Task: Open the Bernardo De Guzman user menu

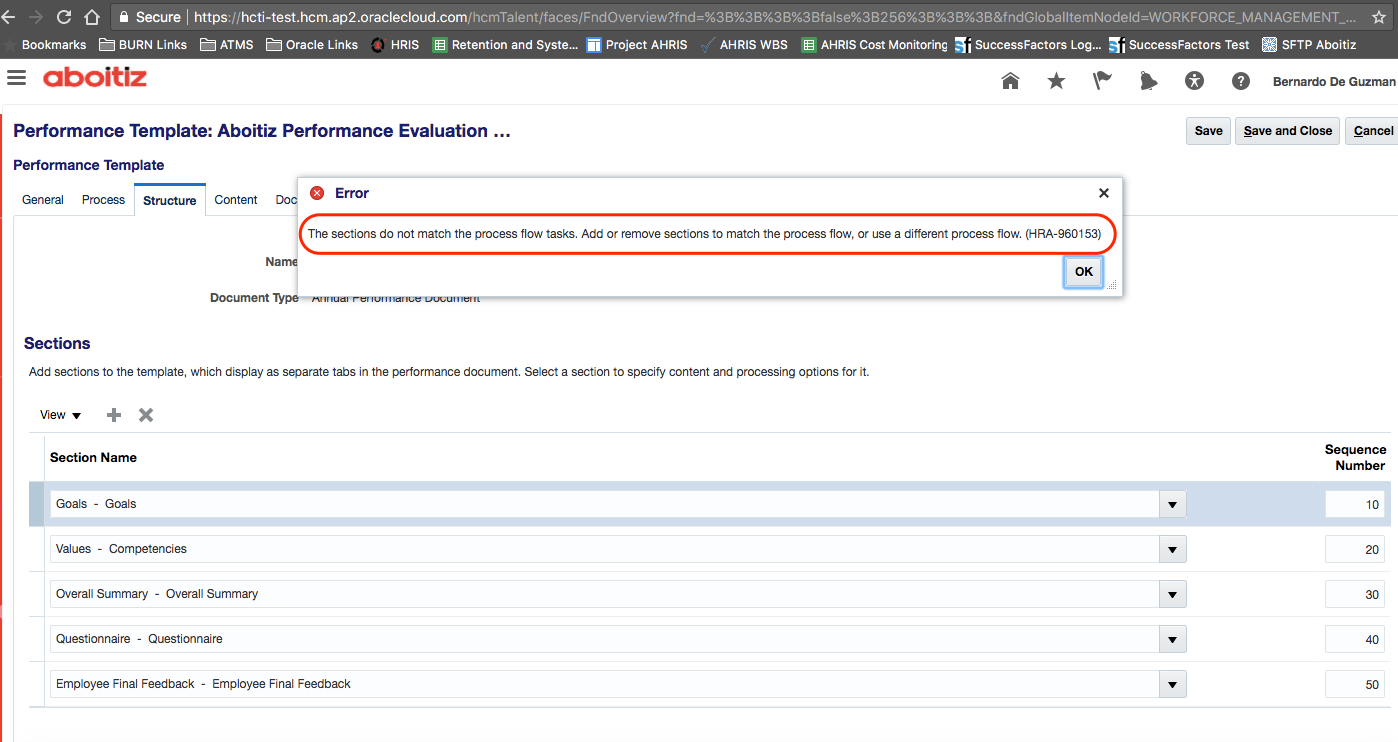Action: (1334, 82)
